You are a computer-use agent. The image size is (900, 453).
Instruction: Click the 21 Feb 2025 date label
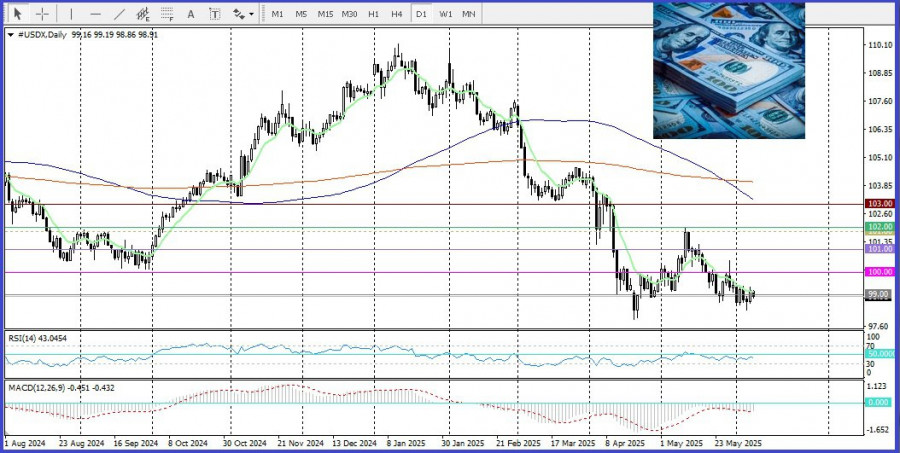click(519, 444)
